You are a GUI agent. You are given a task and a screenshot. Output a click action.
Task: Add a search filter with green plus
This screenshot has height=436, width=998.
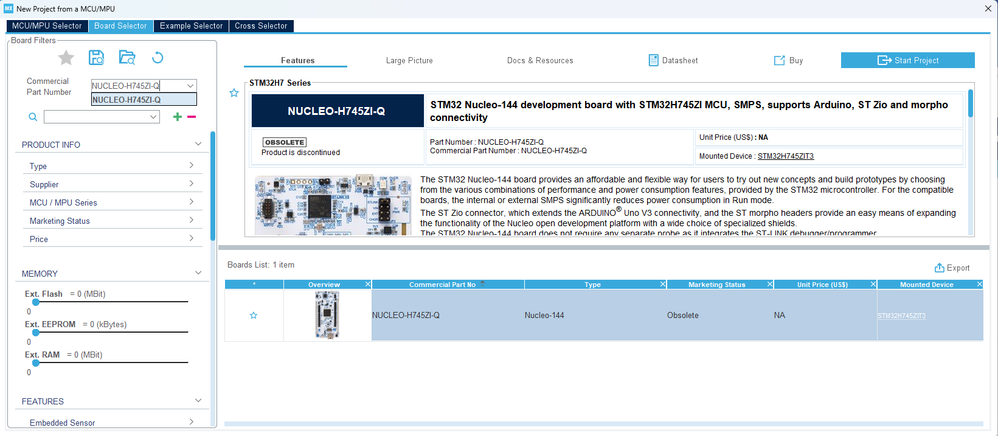[178, 116]
